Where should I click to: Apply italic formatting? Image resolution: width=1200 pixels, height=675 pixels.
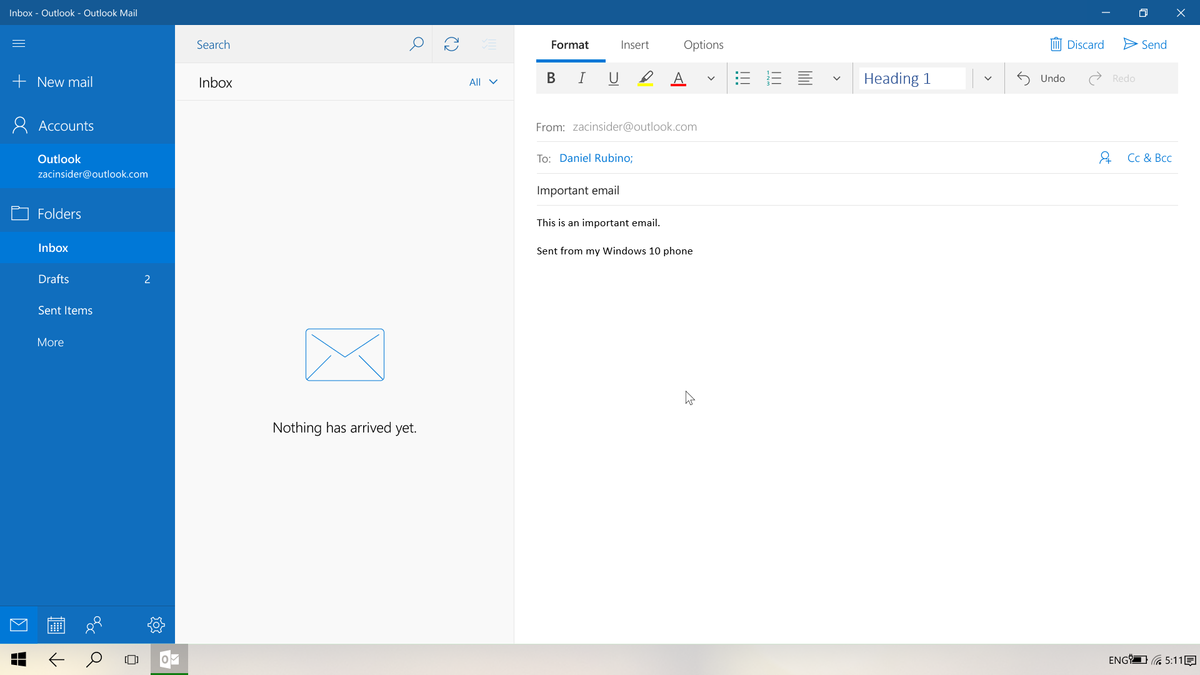point(582,77)
